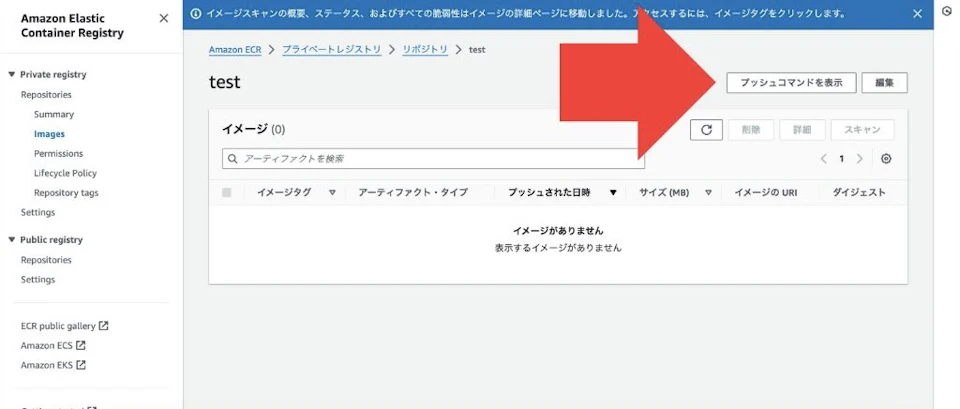Click the アーティファクト・タイプ column header
This screenshot has height=409, width=960.
pos(413,192)
